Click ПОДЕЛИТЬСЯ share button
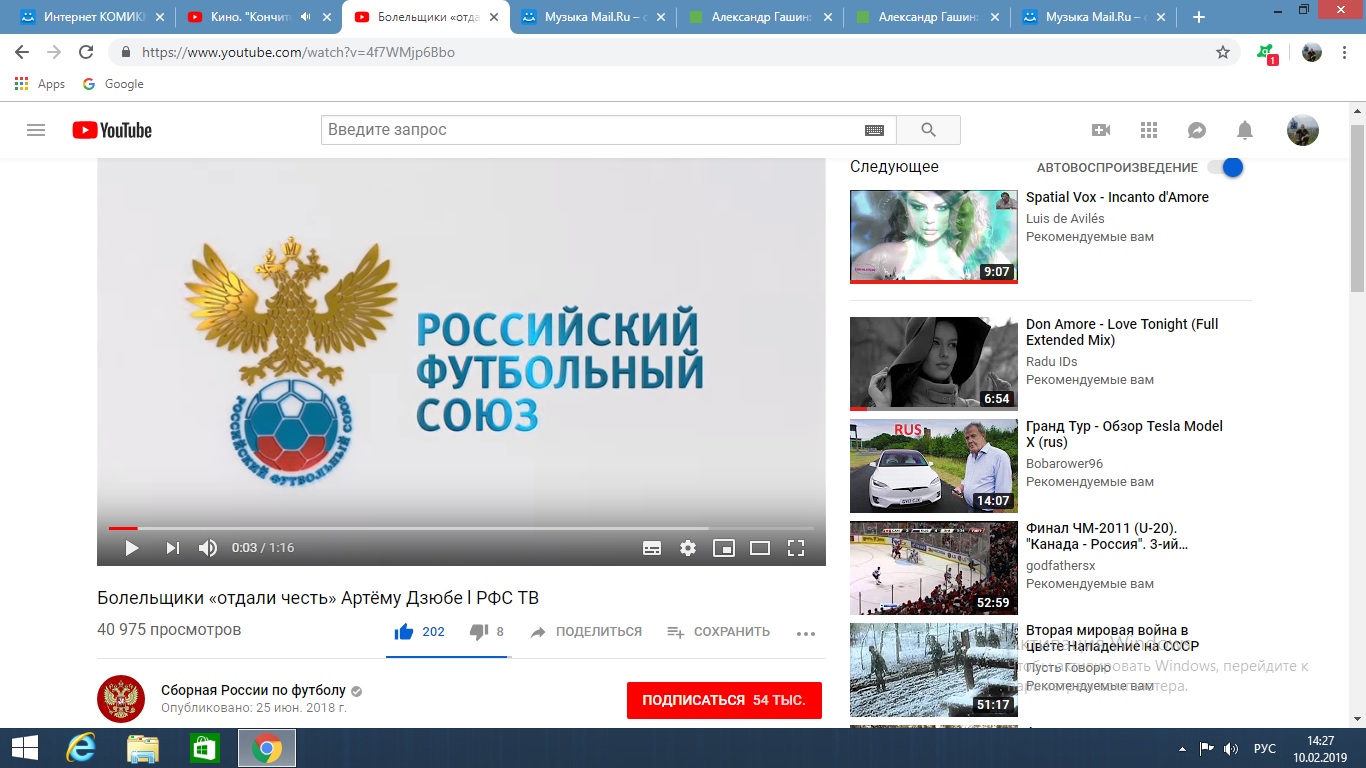This screenshot has width=1366, height=768. click(x=586, y=632)
